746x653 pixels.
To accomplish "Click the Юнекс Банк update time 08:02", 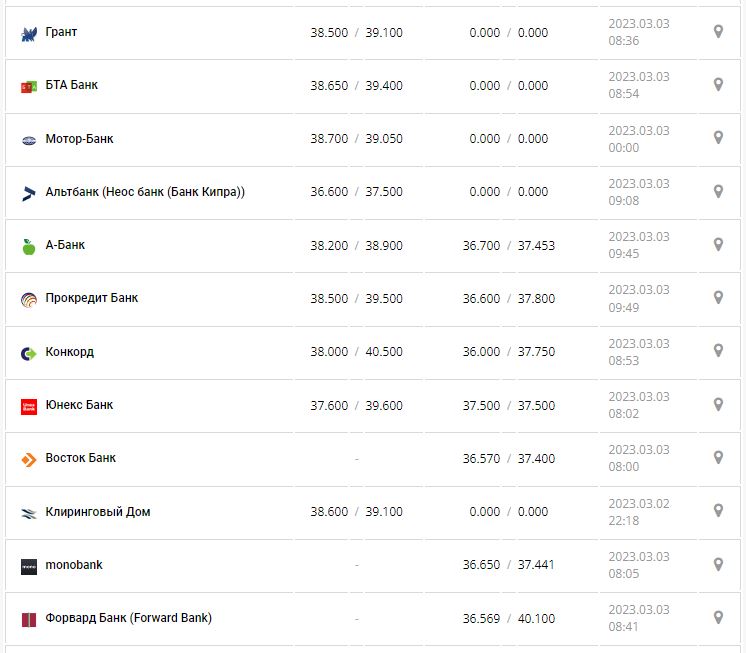I will (624, 414).
